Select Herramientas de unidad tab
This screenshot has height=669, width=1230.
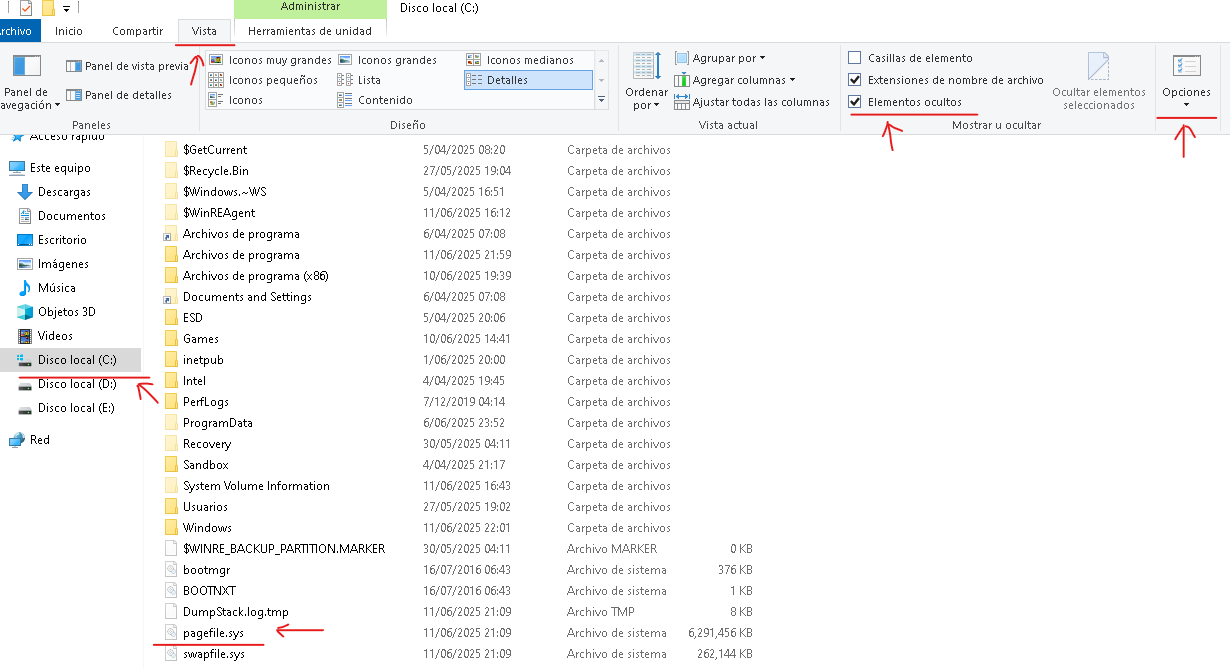(310, 31)
